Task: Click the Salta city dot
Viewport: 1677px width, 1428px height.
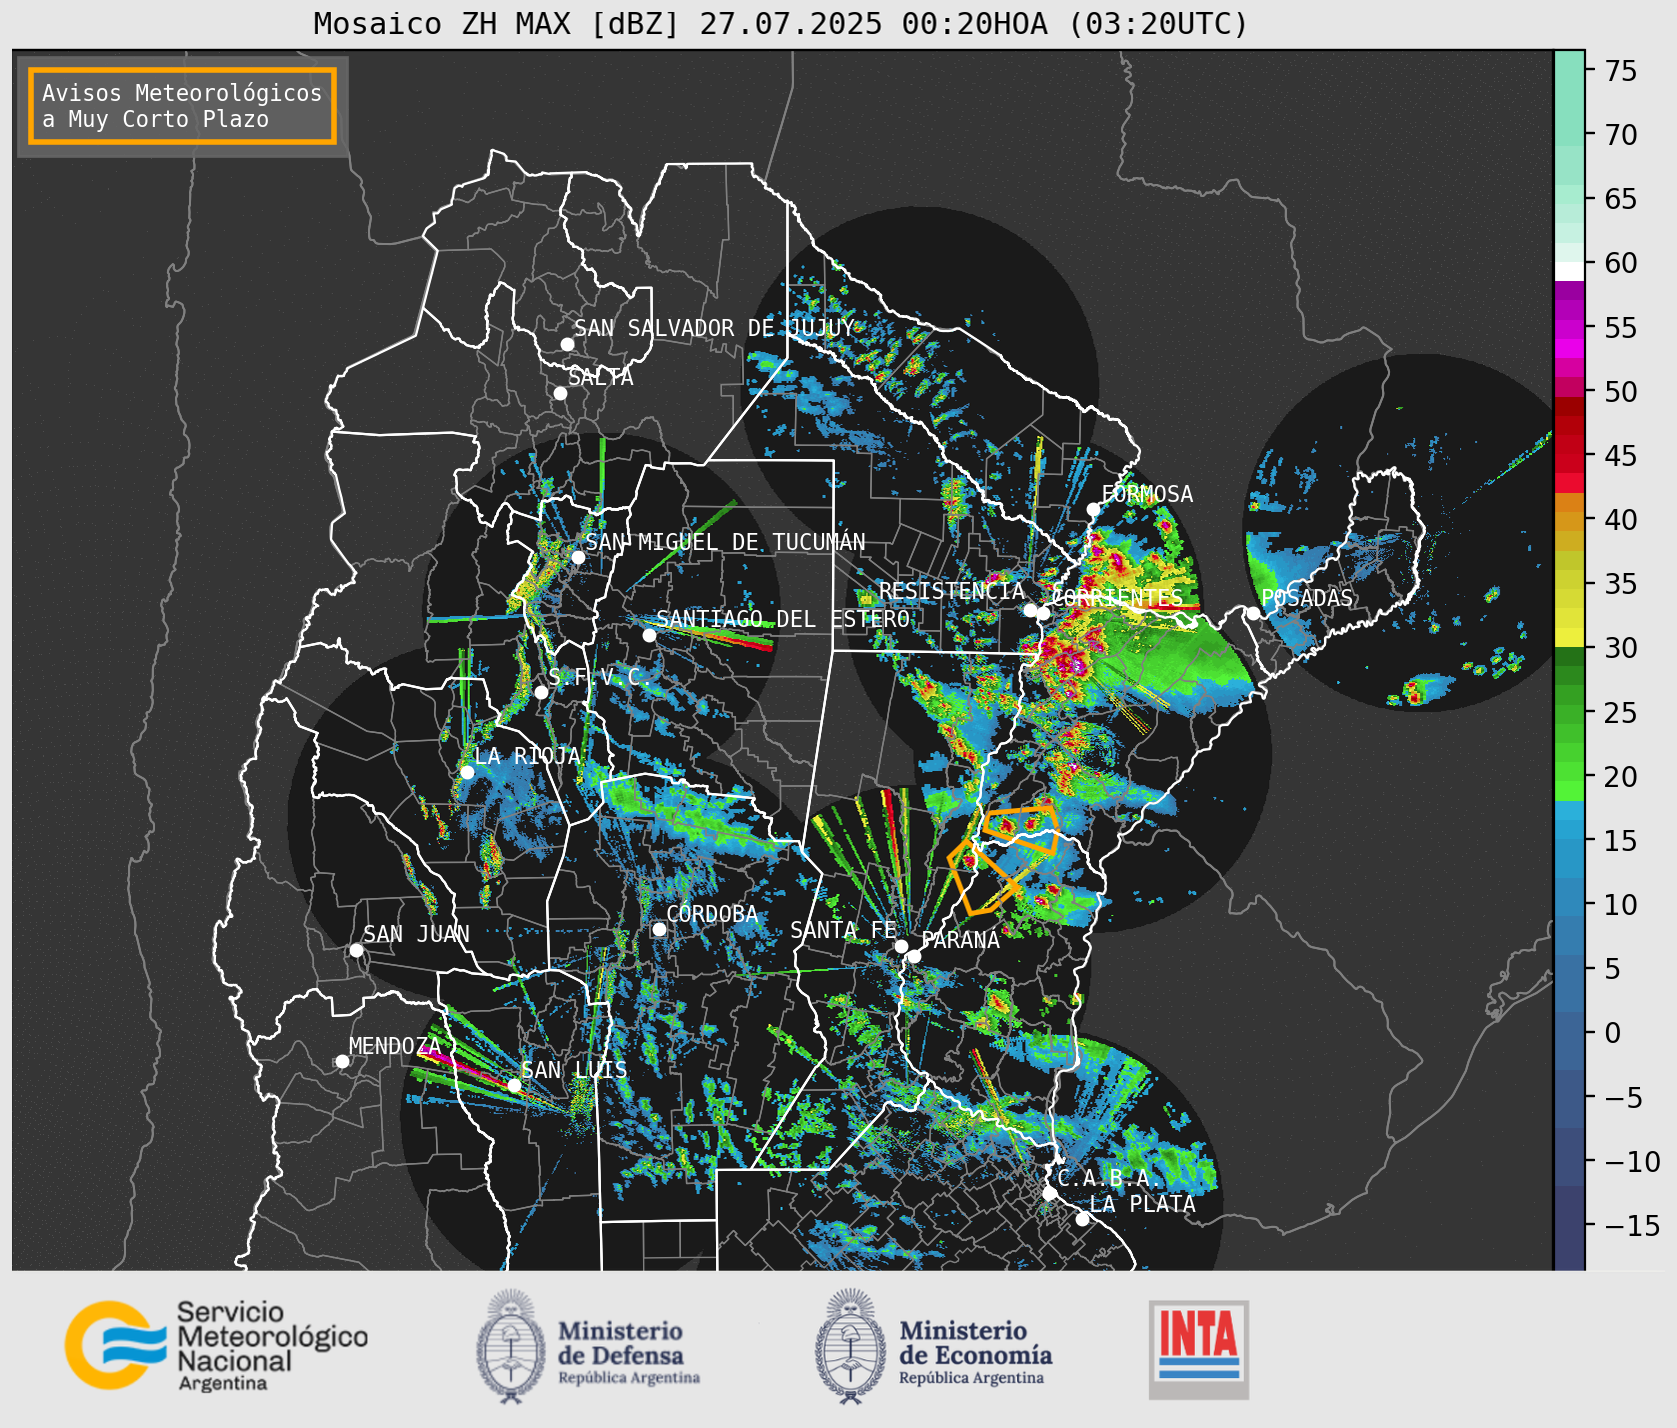Action: 560,393
